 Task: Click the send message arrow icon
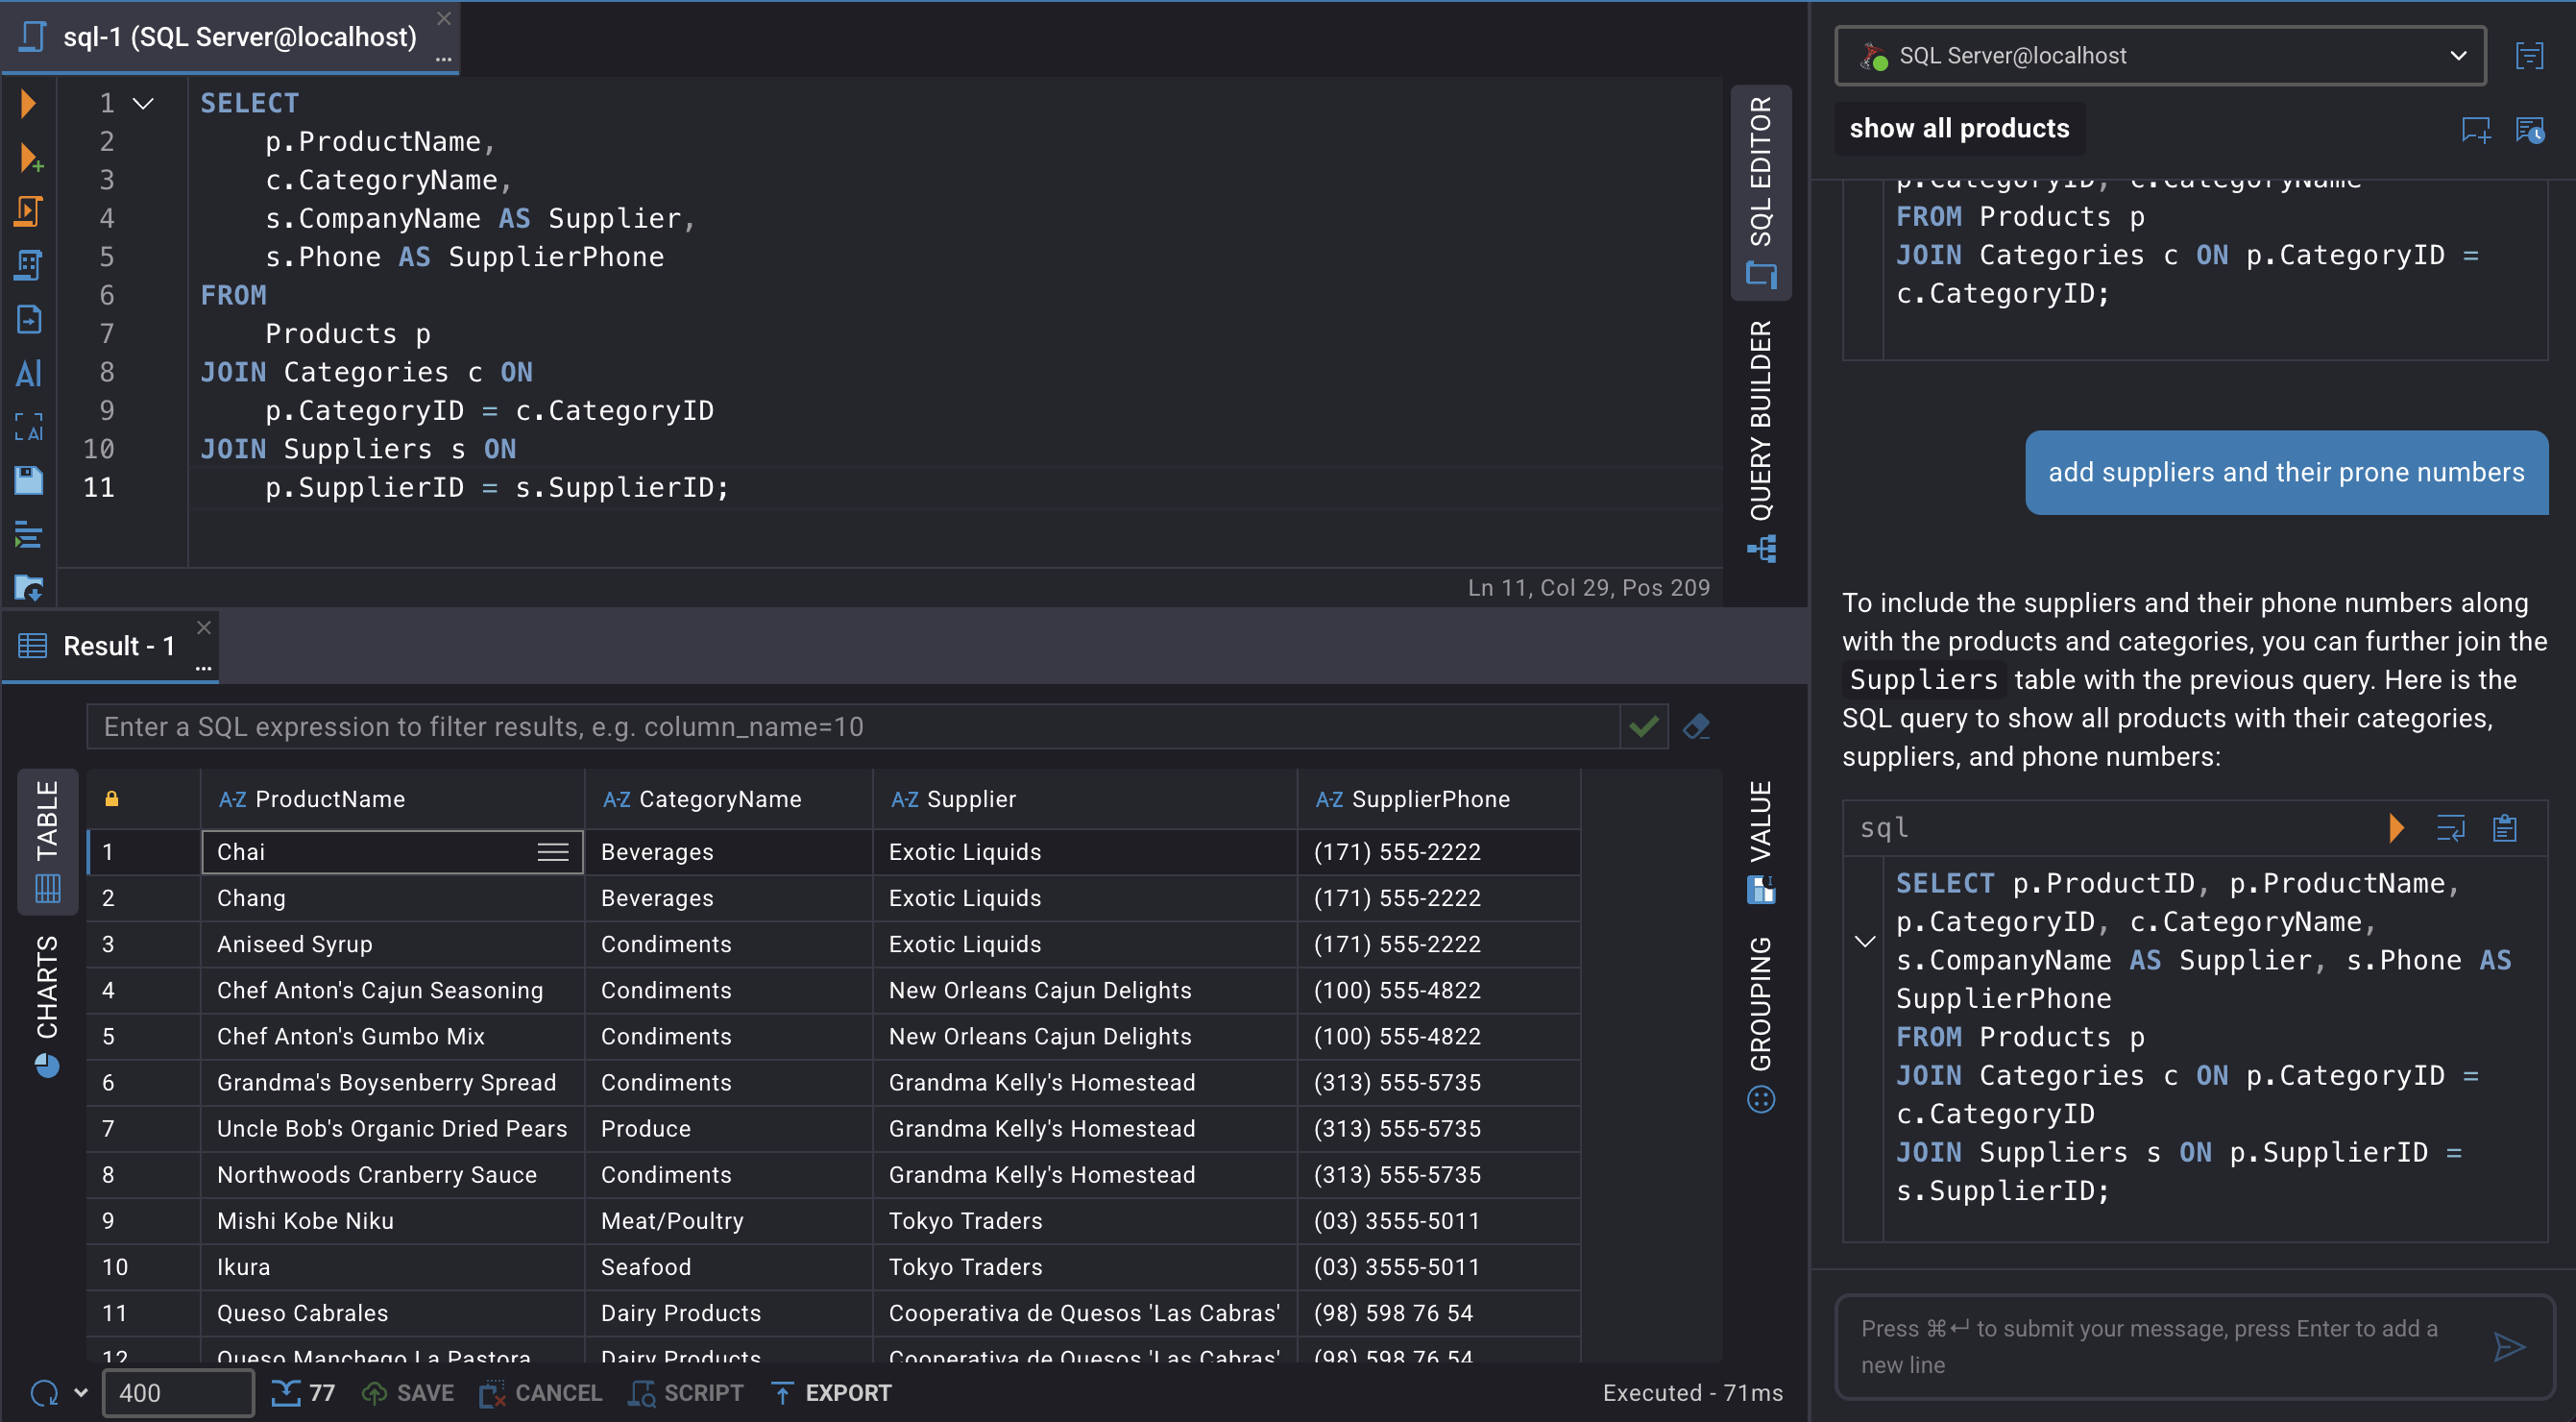click(2509, 1347)
